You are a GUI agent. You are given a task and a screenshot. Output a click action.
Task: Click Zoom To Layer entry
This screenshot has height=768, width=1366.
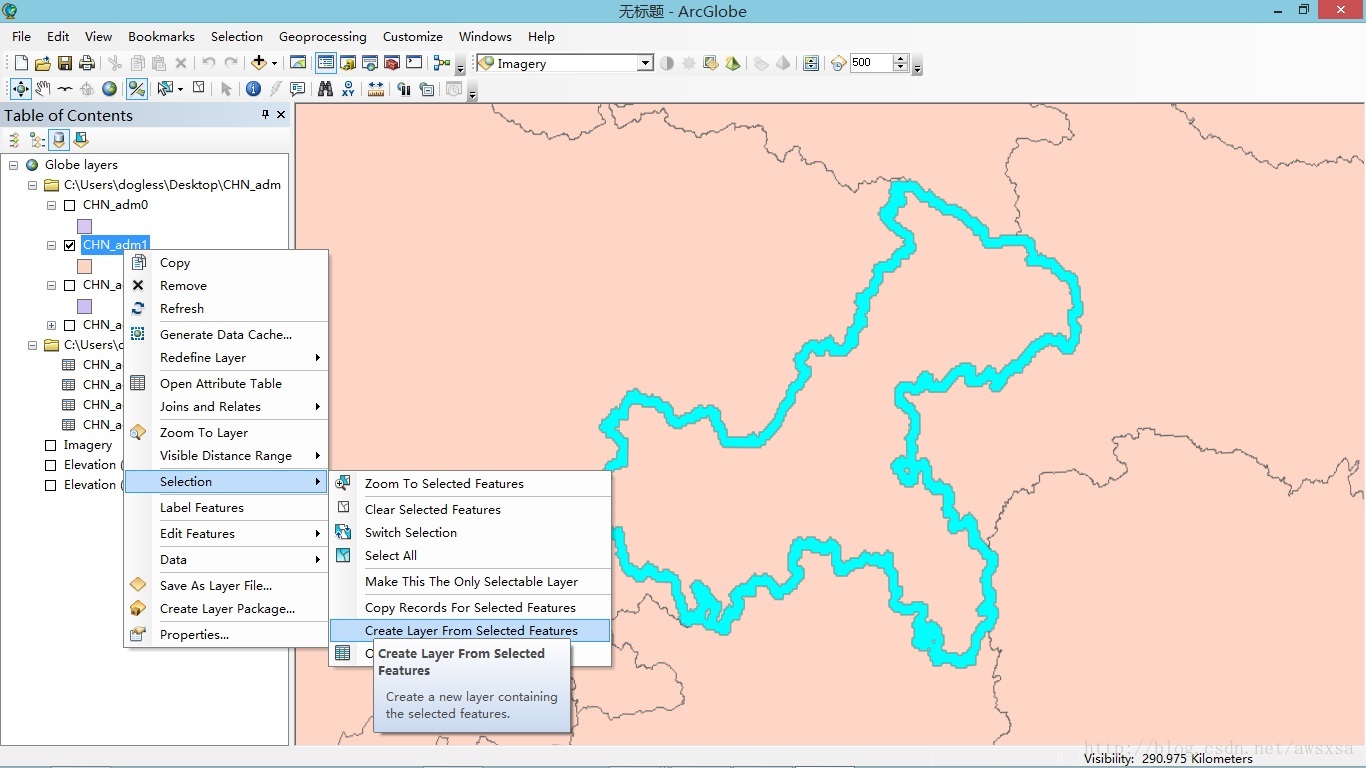pos(226,433)
